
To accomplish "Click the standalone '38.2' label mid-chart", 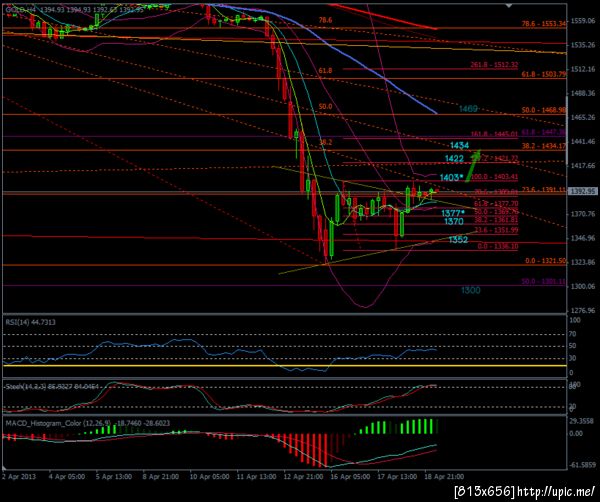I will coord(325,142).
